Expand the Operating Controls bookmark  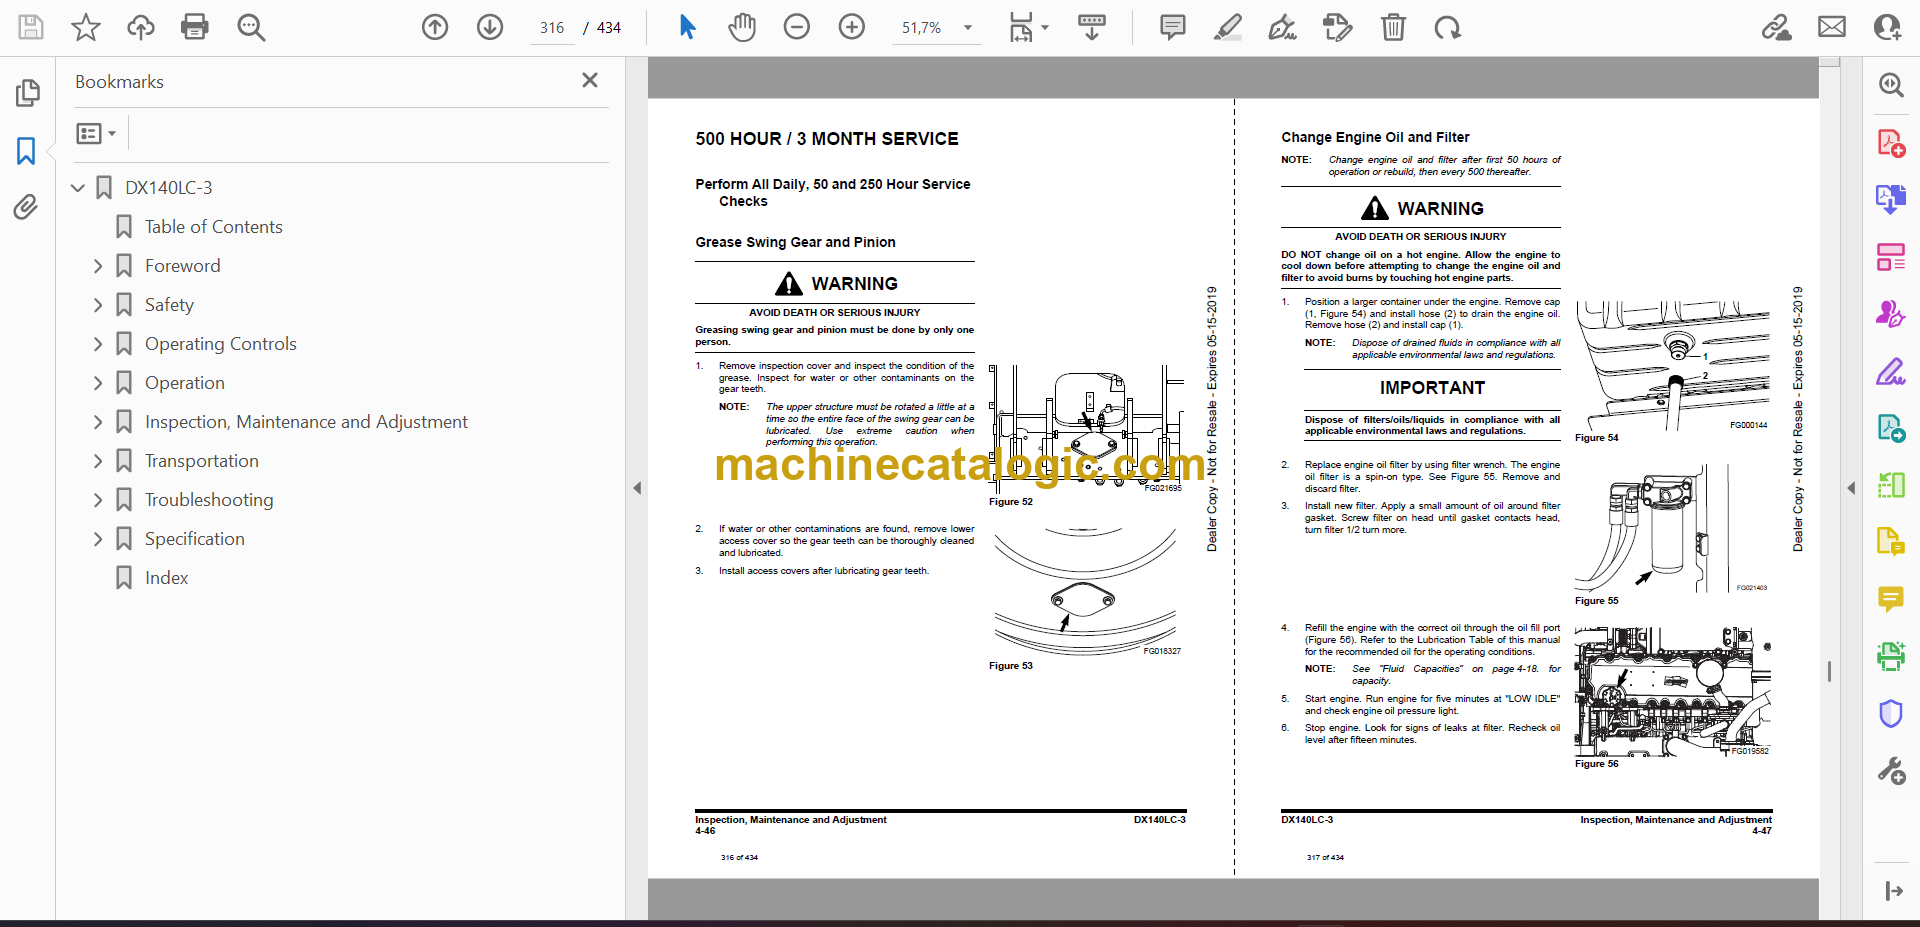[x=97, y=344]
